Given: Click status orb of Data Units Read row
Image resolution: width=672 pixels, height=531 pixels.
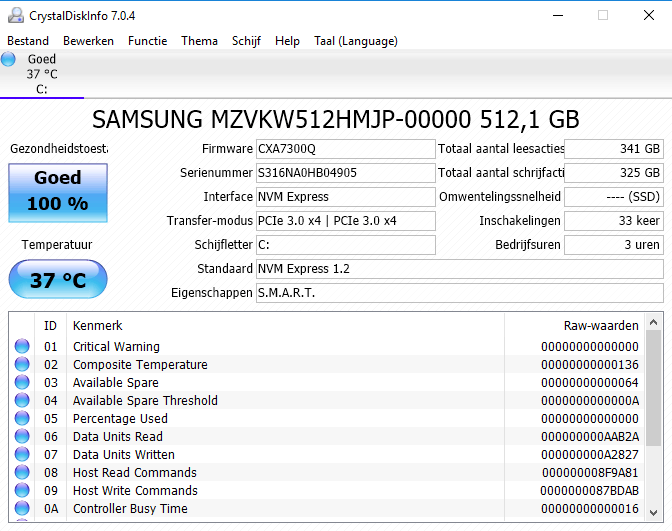Looking at the screenshot, I should pos(22,436).
